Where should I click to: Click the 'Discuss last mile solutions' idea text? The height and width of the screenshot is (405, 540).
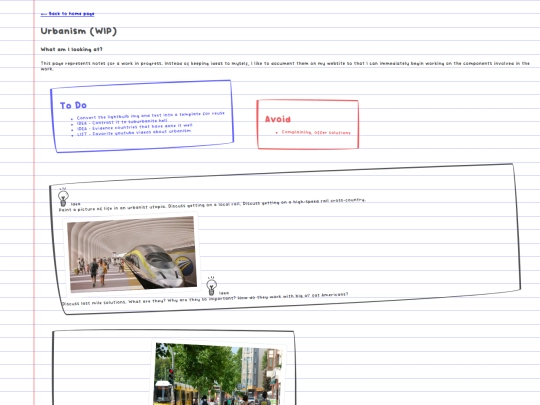(x=205, y=299)
